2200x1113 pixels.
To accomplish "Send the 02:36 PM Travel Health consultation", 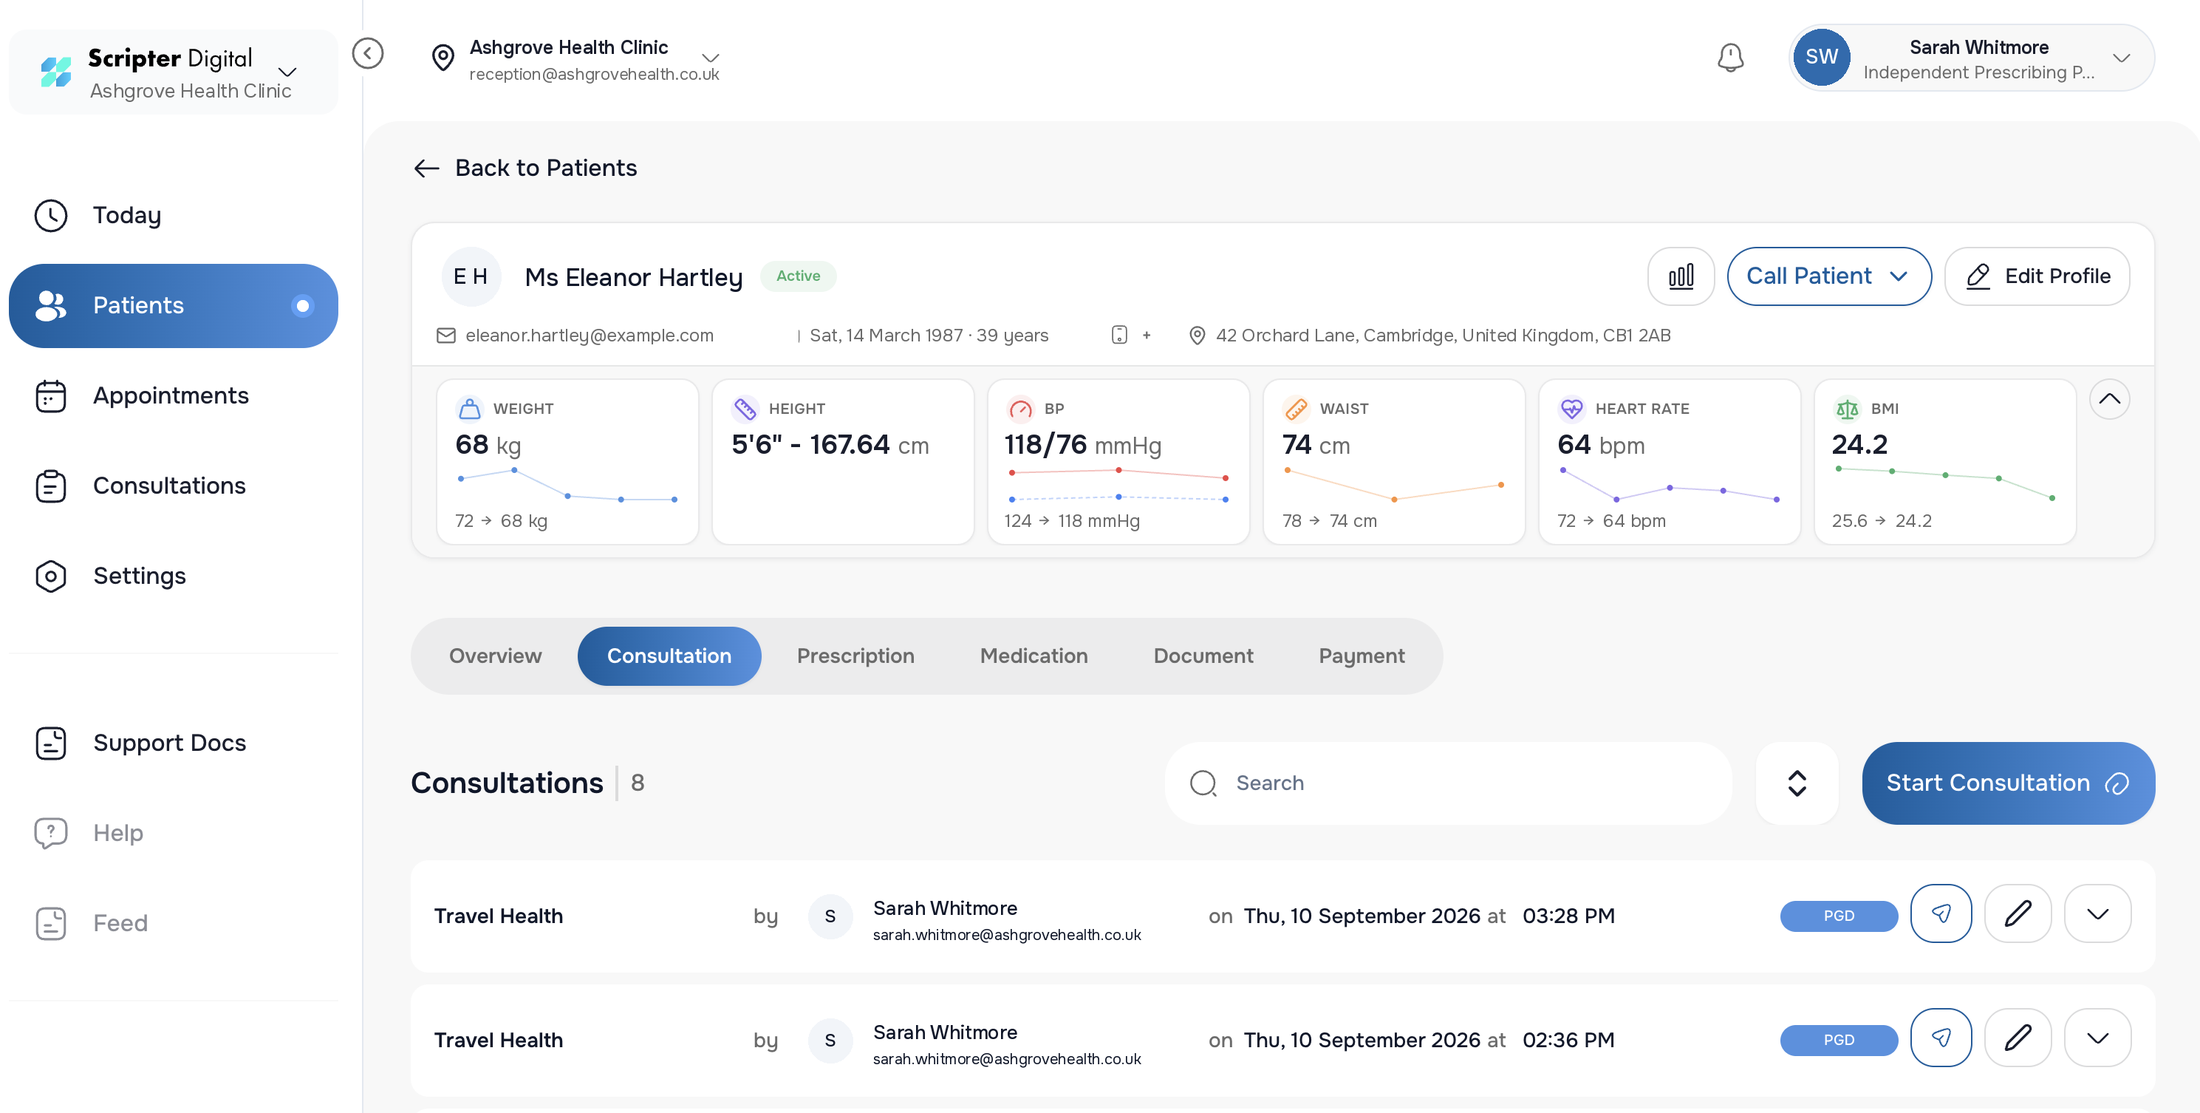I will pos(1941,1037).
